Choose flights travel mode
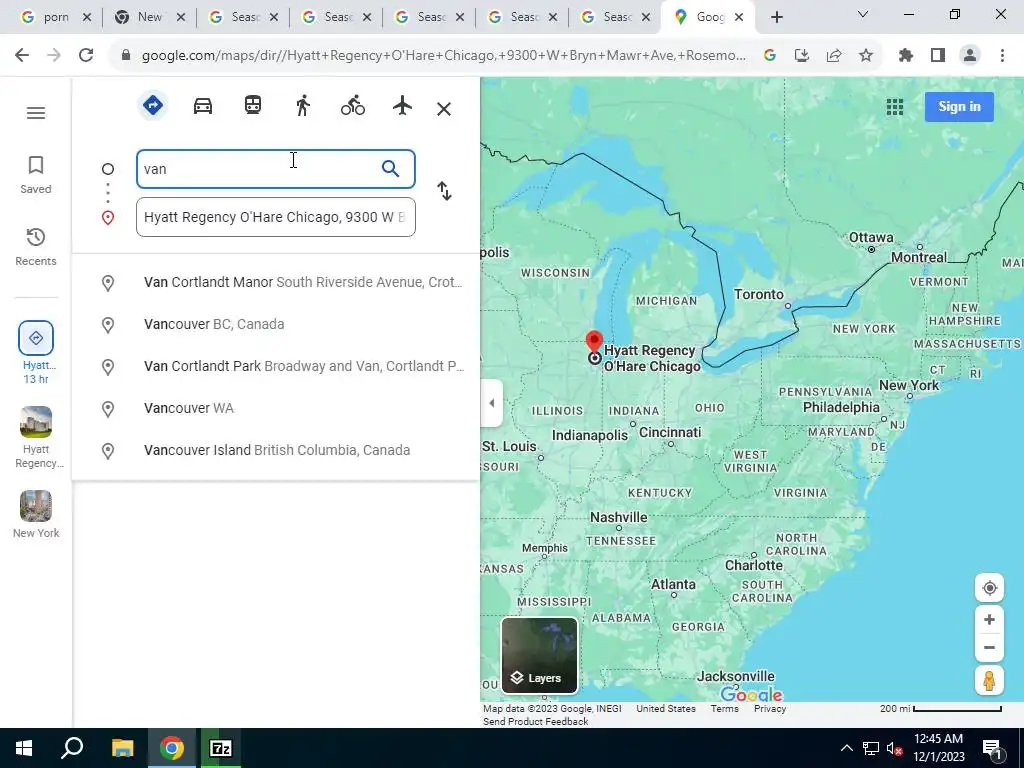The height and width of the screenshot is (768, 1024). click(x=402, y=105)
